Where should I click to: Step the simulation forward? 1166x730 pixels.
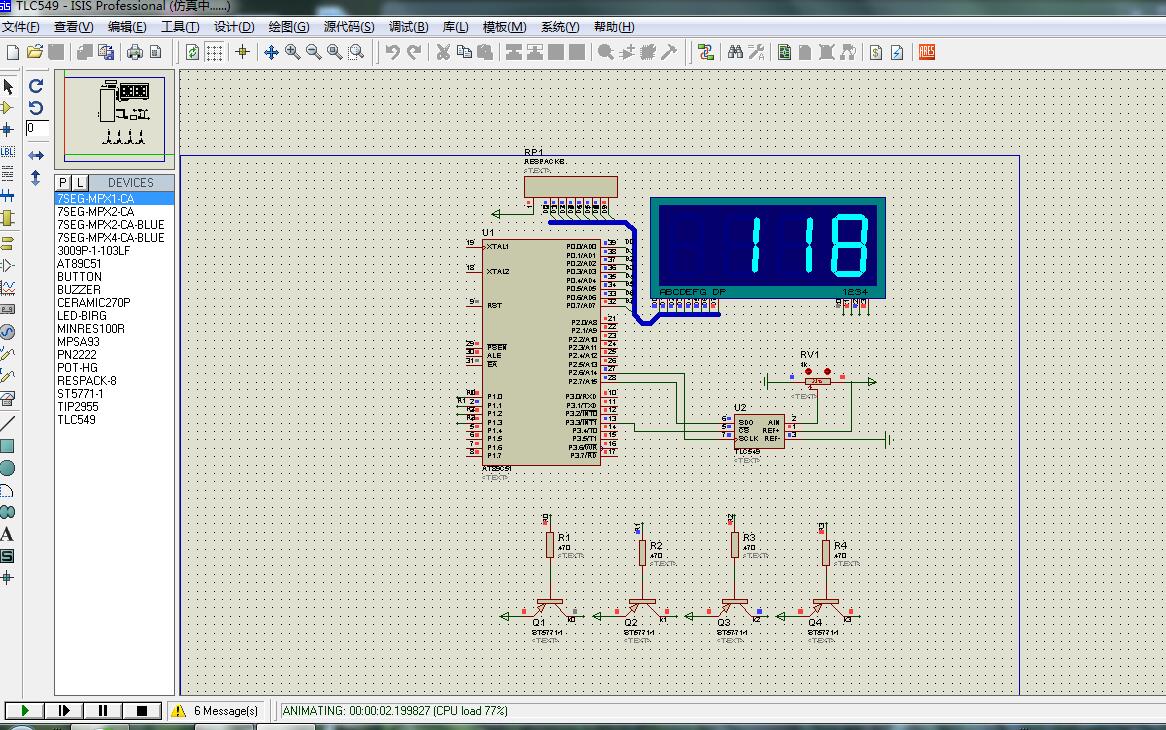64,711
